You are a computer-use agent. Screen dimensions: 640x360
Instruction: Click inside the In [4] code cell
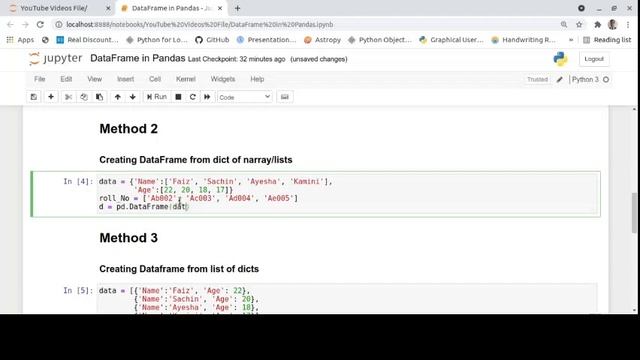348,194
